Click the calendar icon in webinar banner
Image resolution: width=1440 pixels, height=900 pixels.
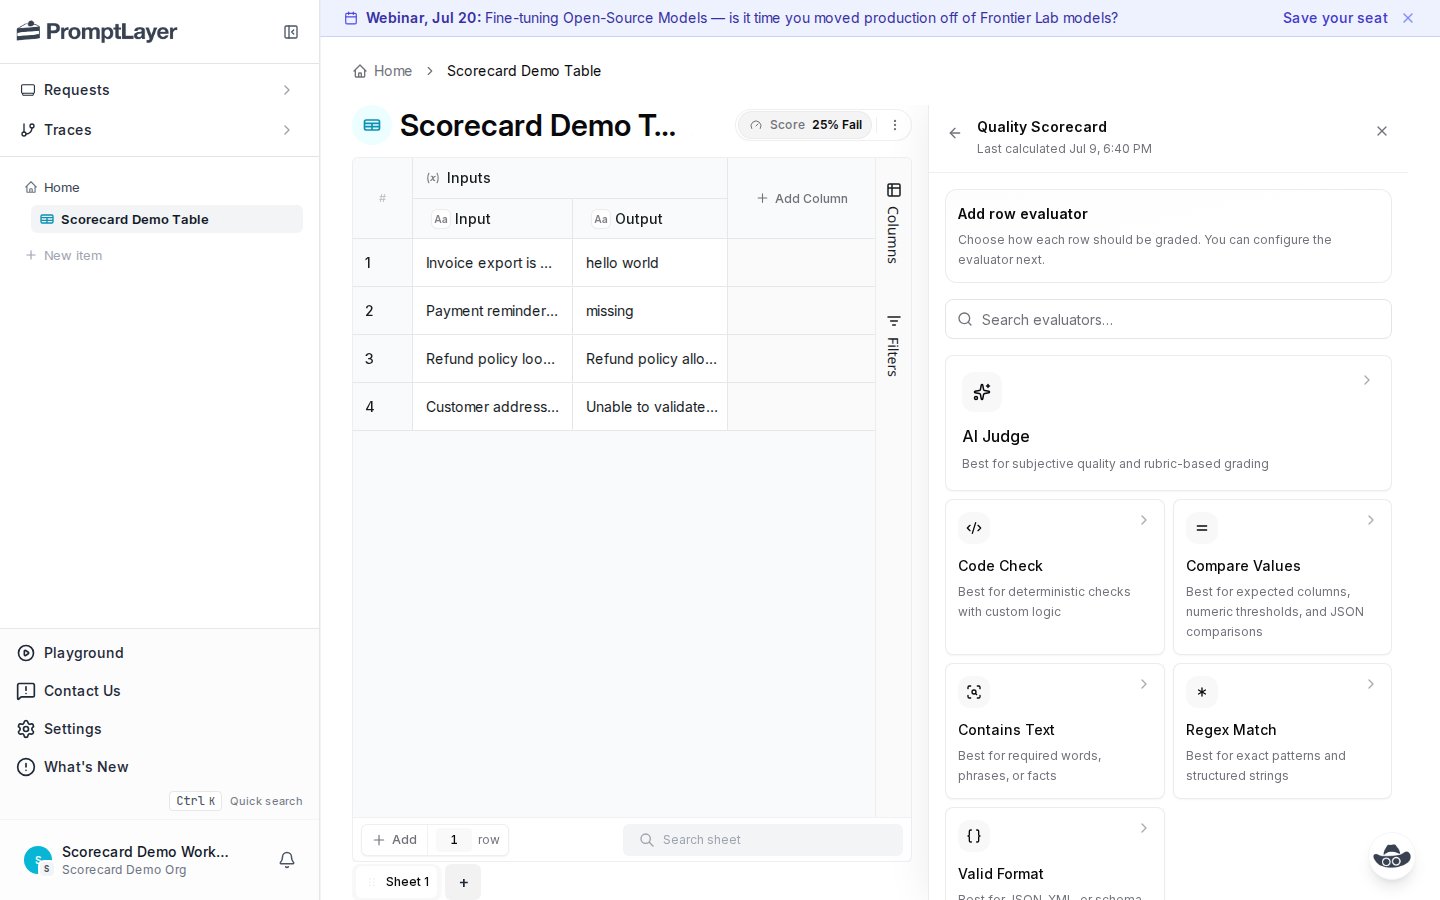(351, 18)
